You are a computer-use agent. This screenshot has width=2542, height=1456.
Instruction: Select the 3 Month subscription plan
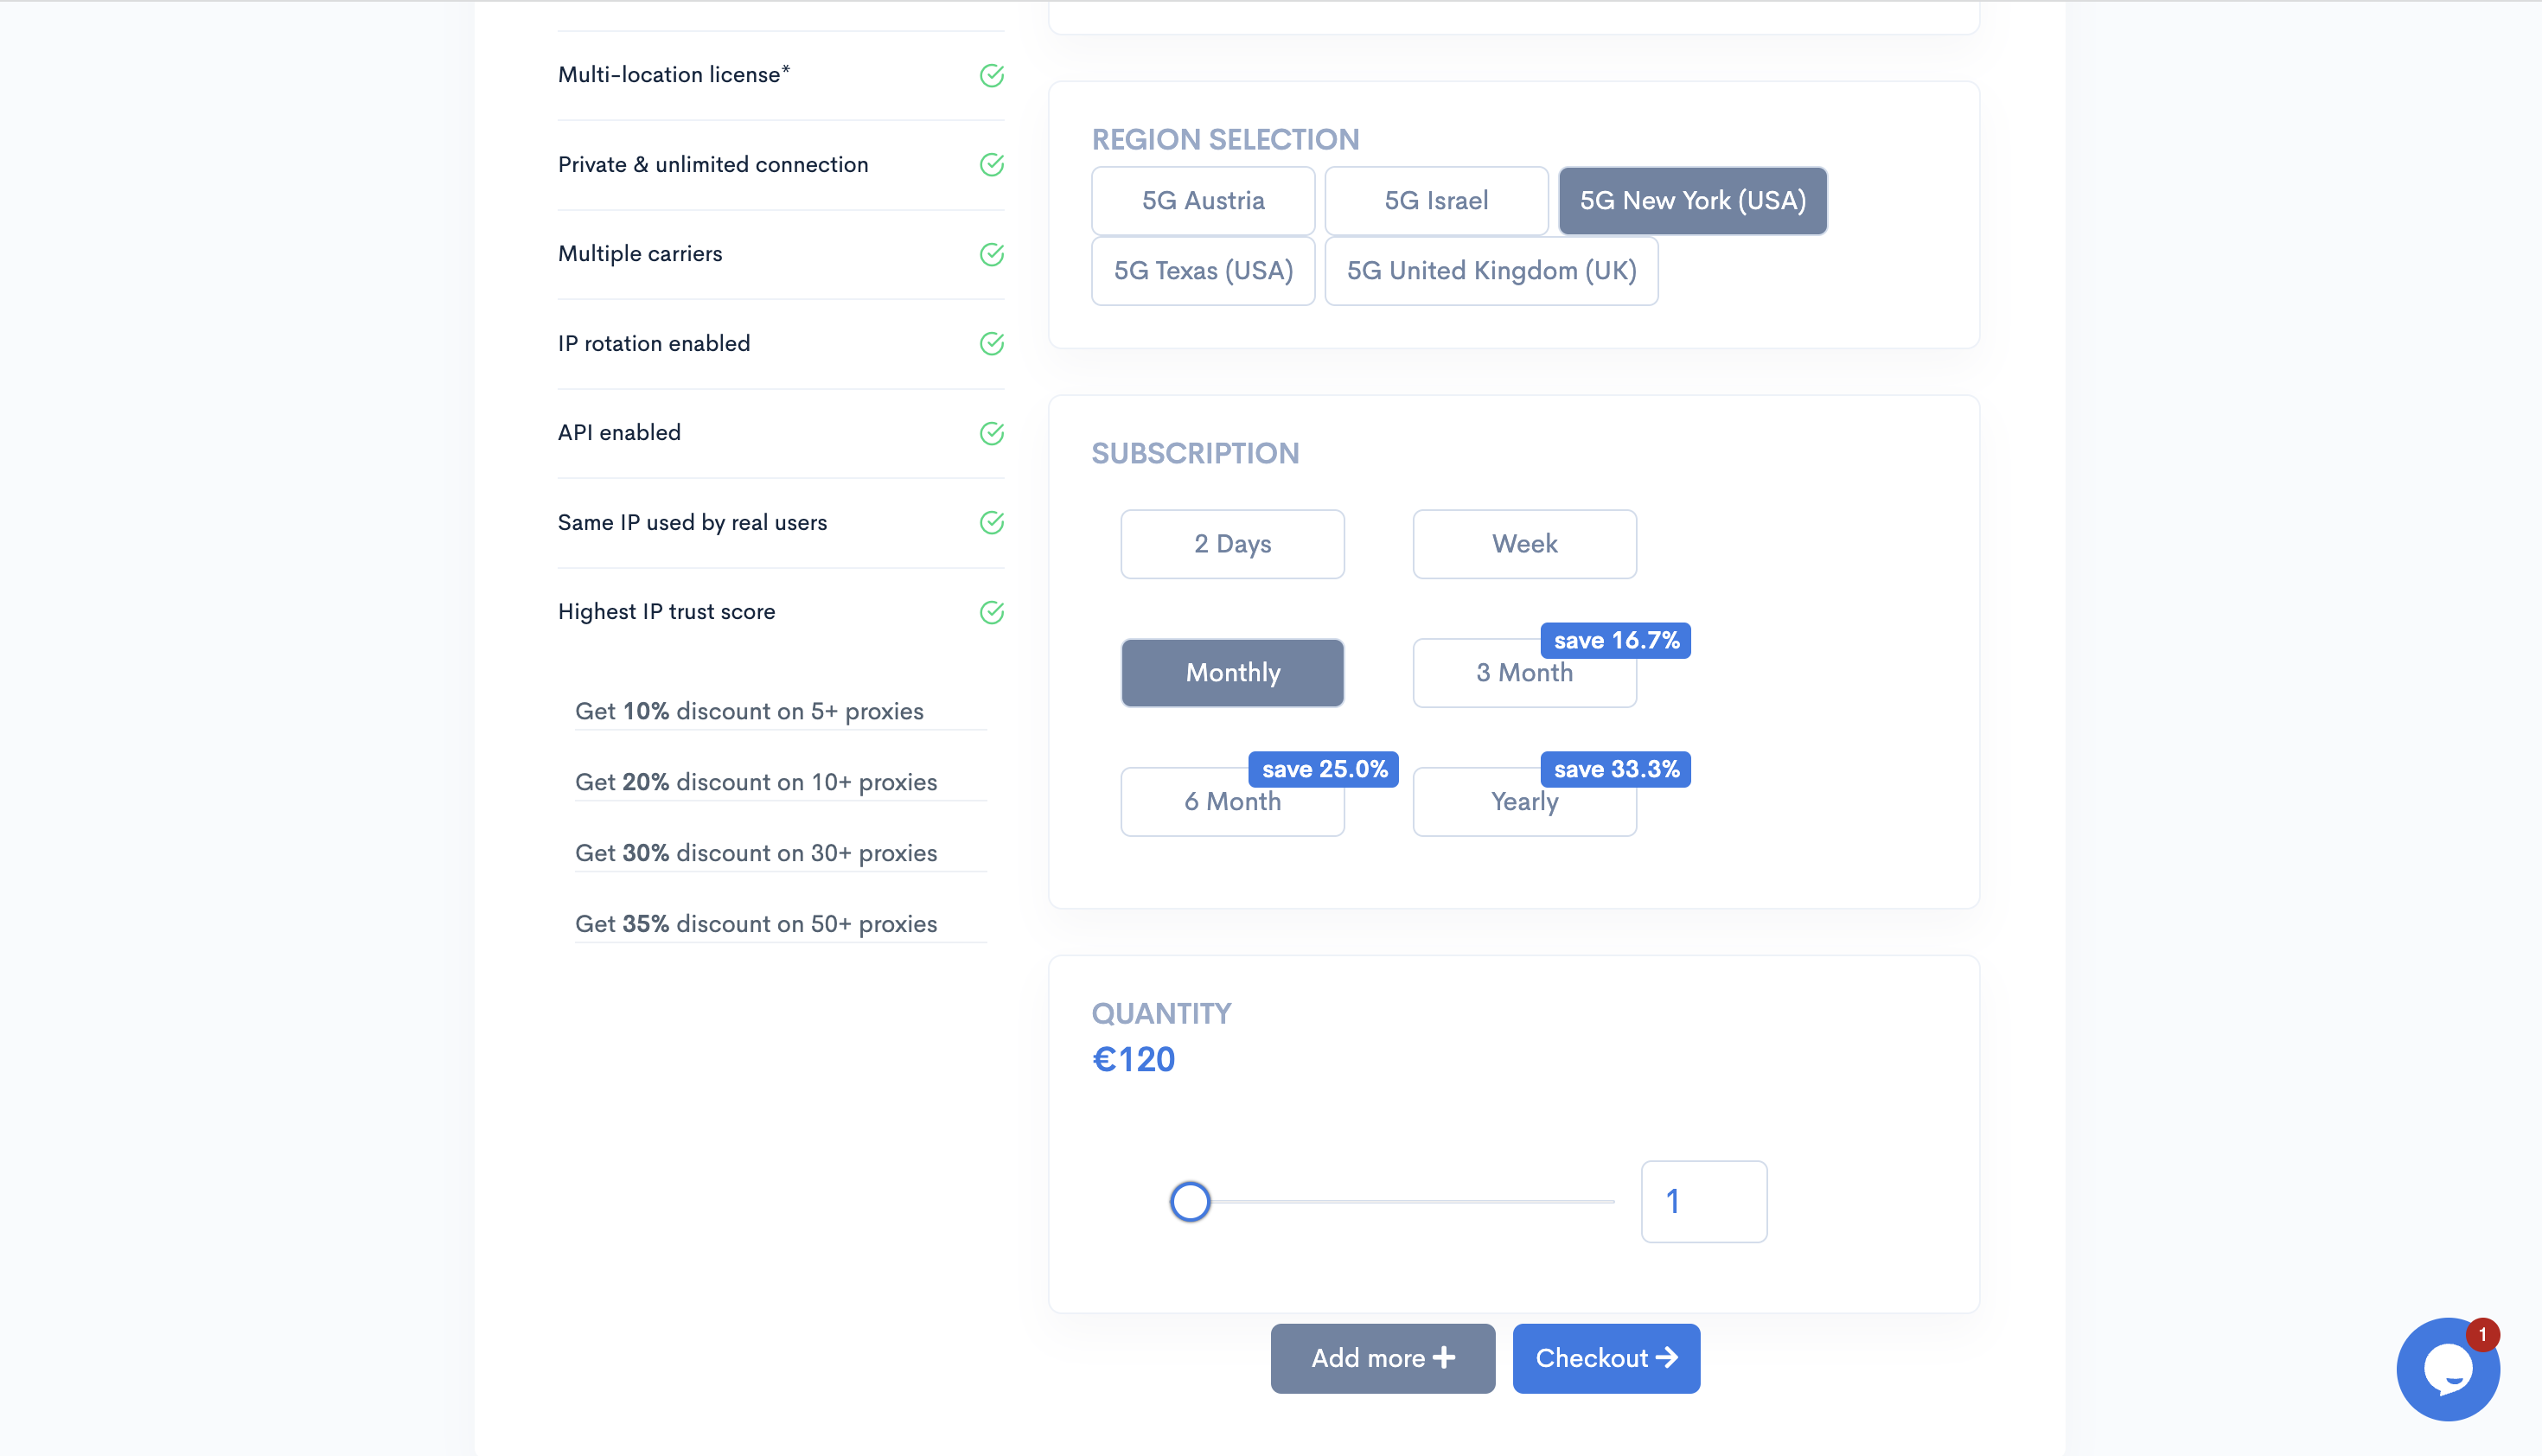(x=1524, y=672)
